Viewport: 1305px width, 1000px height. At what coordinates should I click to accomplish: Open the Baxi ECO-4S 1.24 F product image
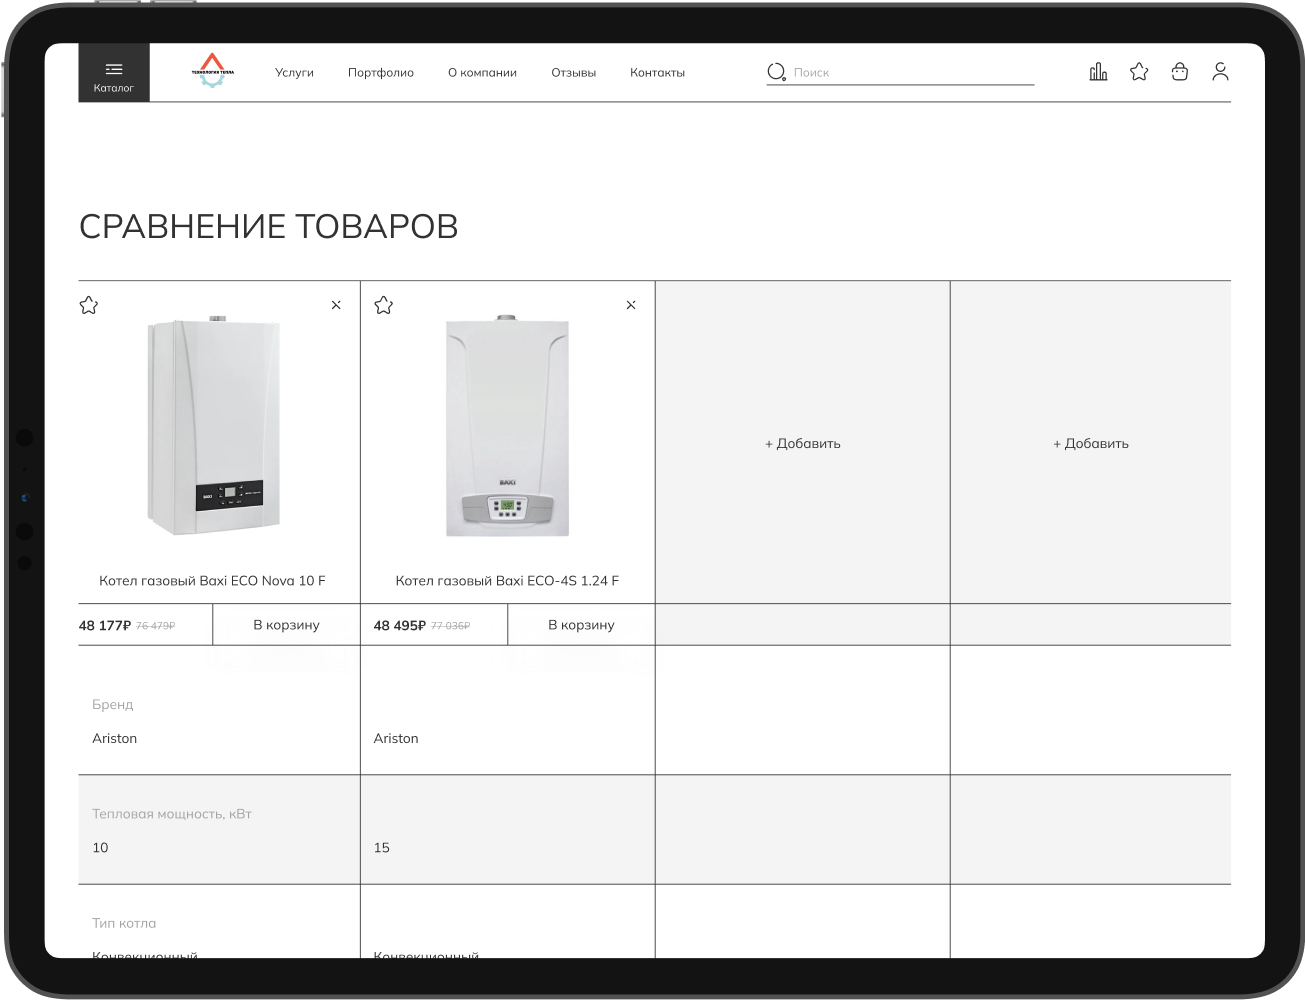(507, 426)
